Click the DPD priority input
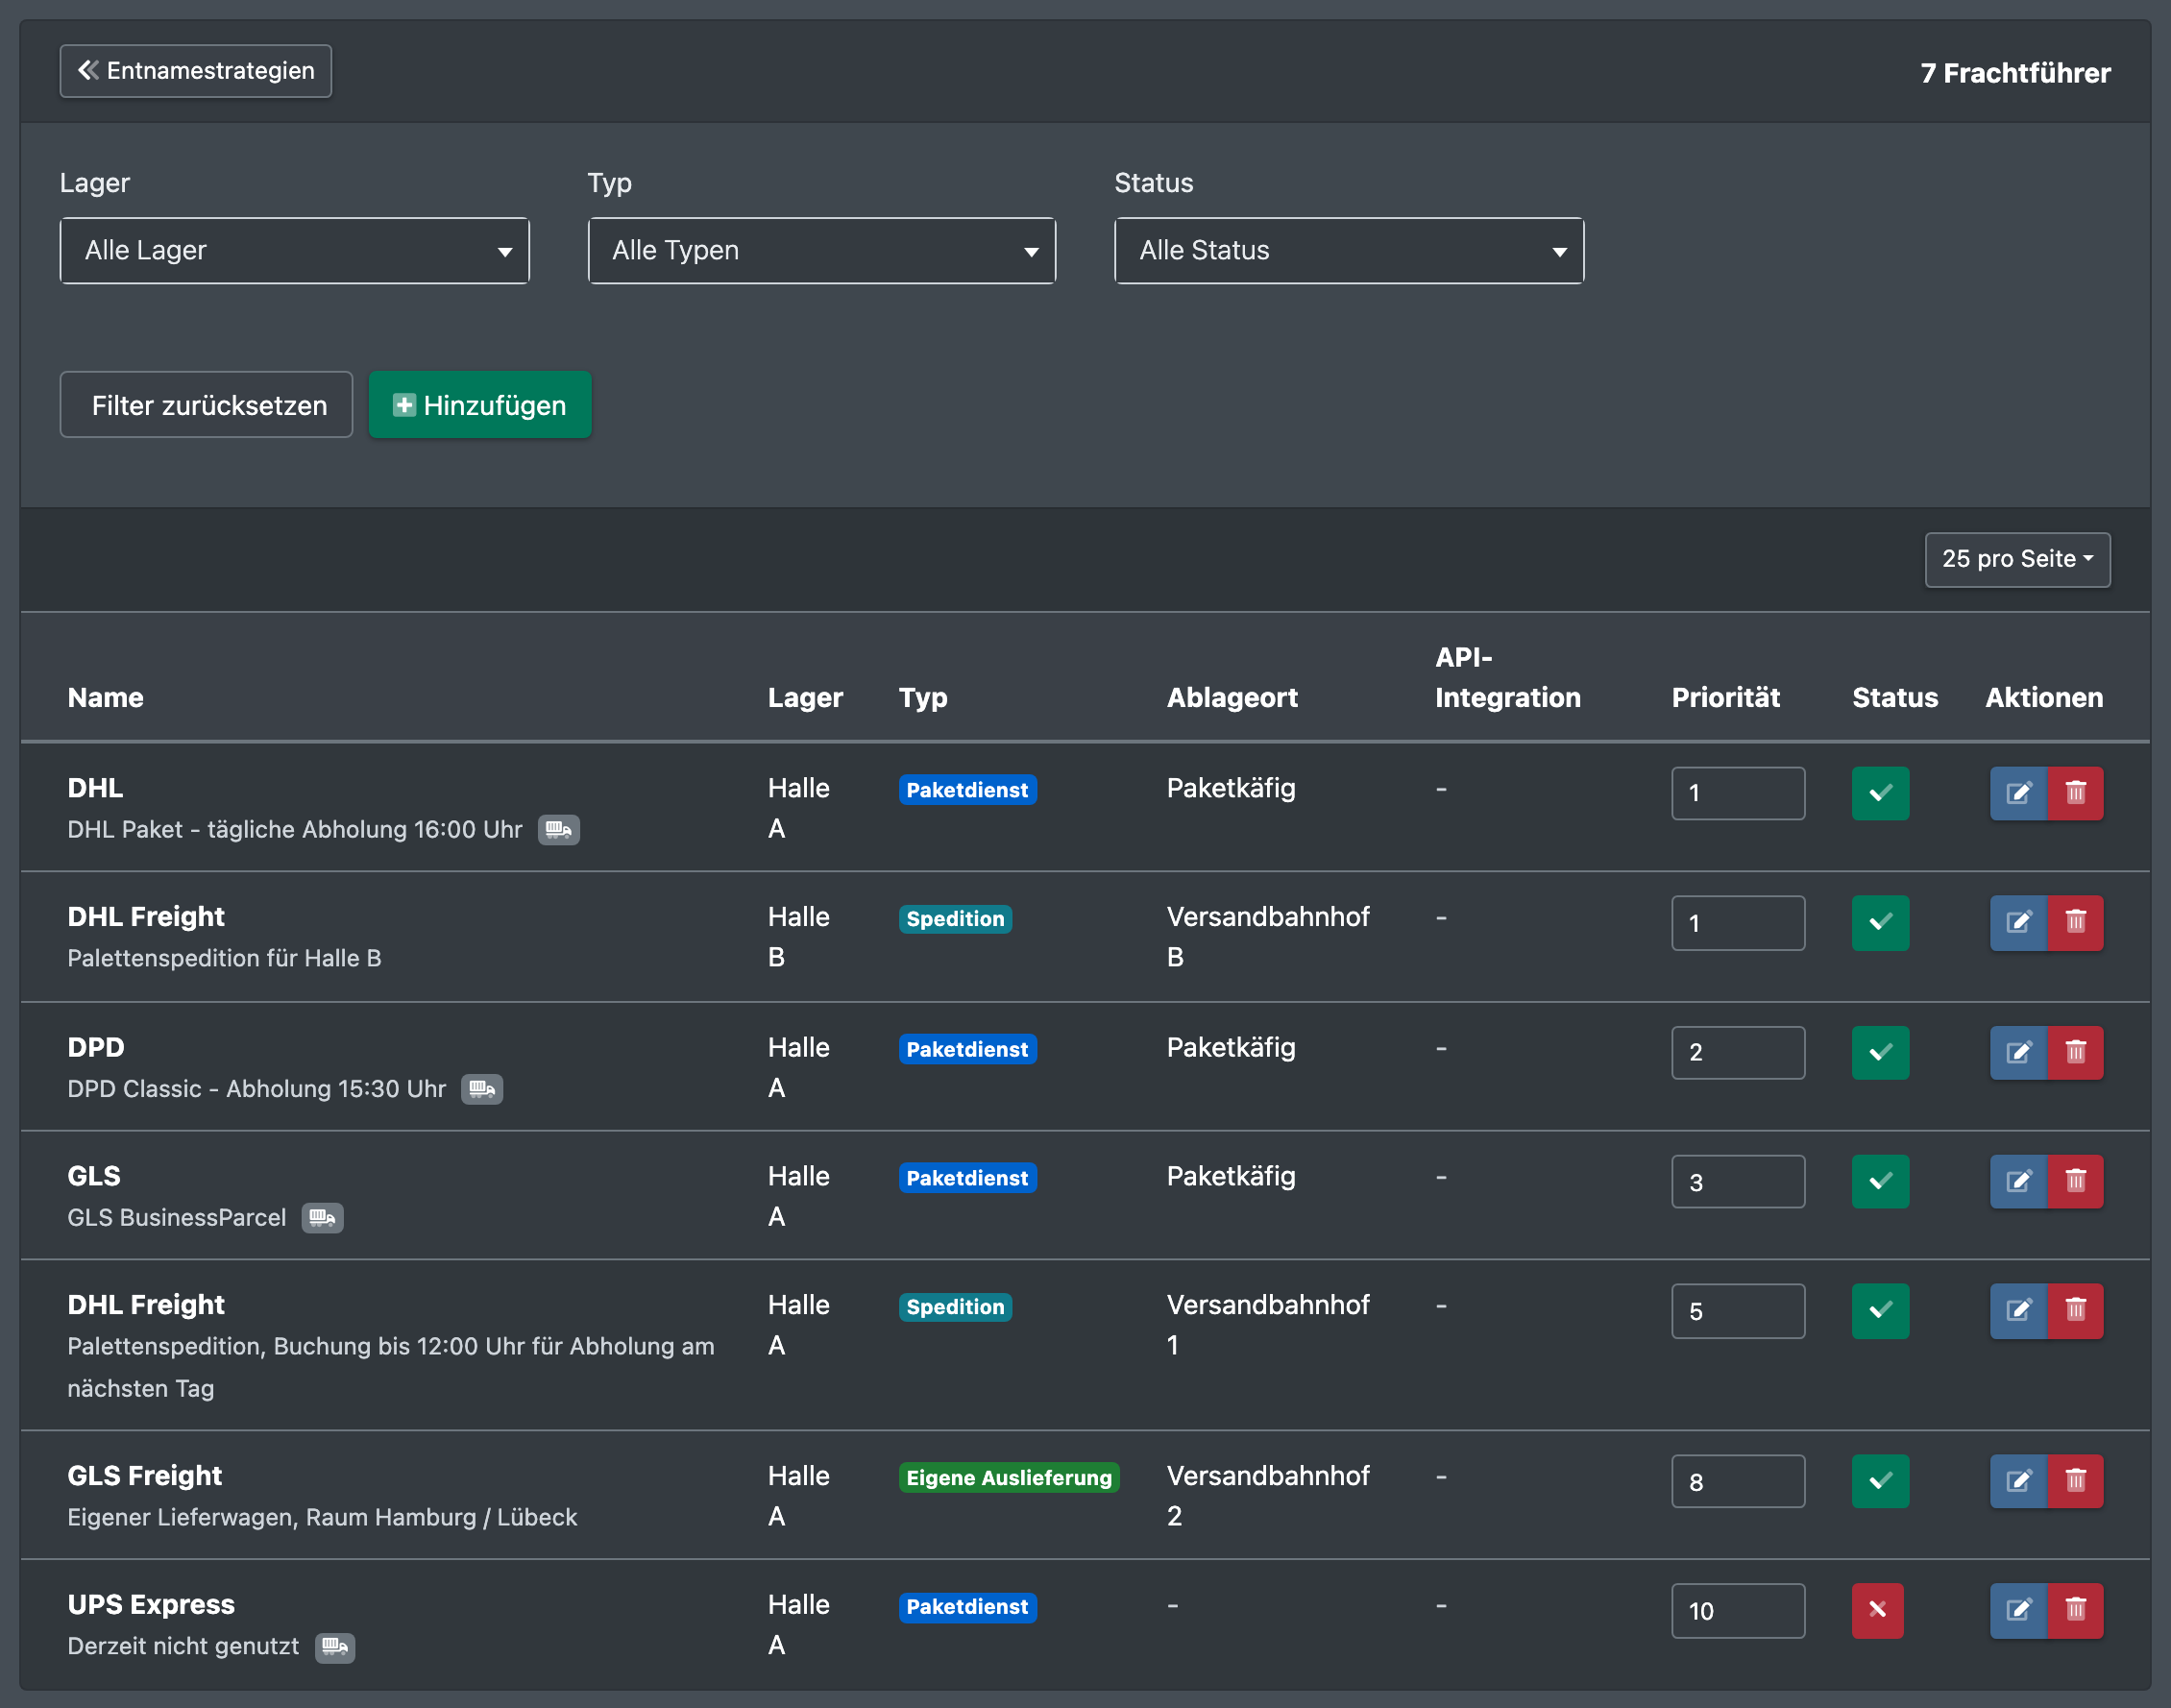 pos(1738,1052)
